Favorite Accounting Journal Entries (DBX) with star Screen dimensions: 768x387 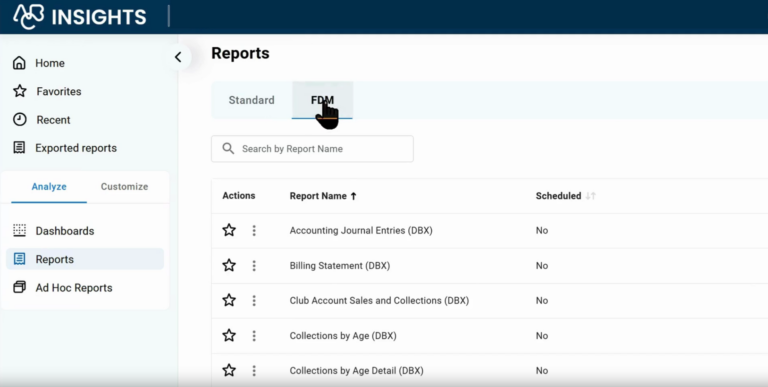point(229,230)
